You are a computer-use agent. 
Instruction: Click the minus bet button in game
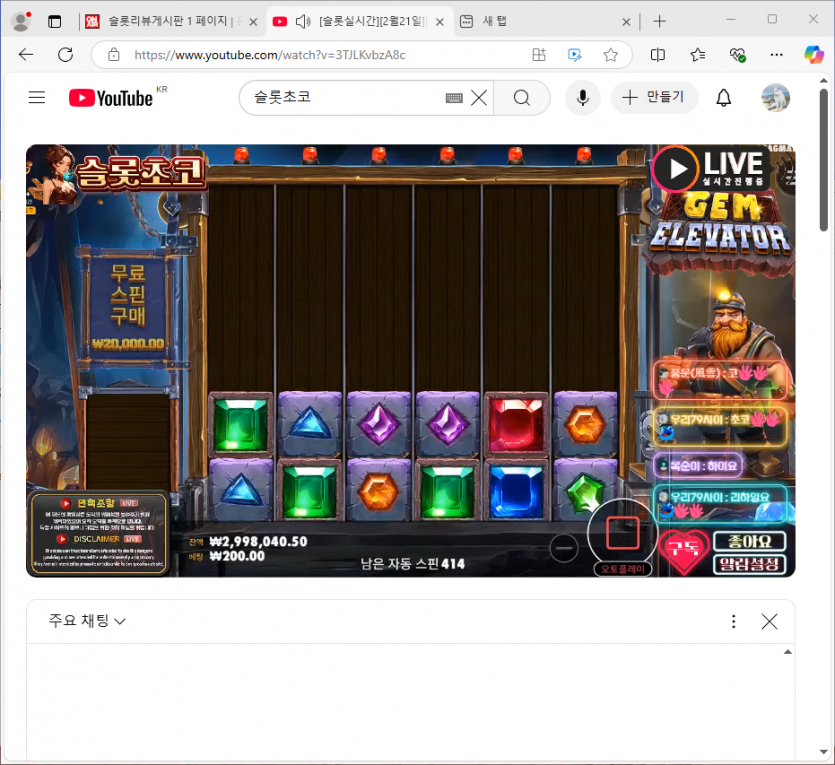563,548
